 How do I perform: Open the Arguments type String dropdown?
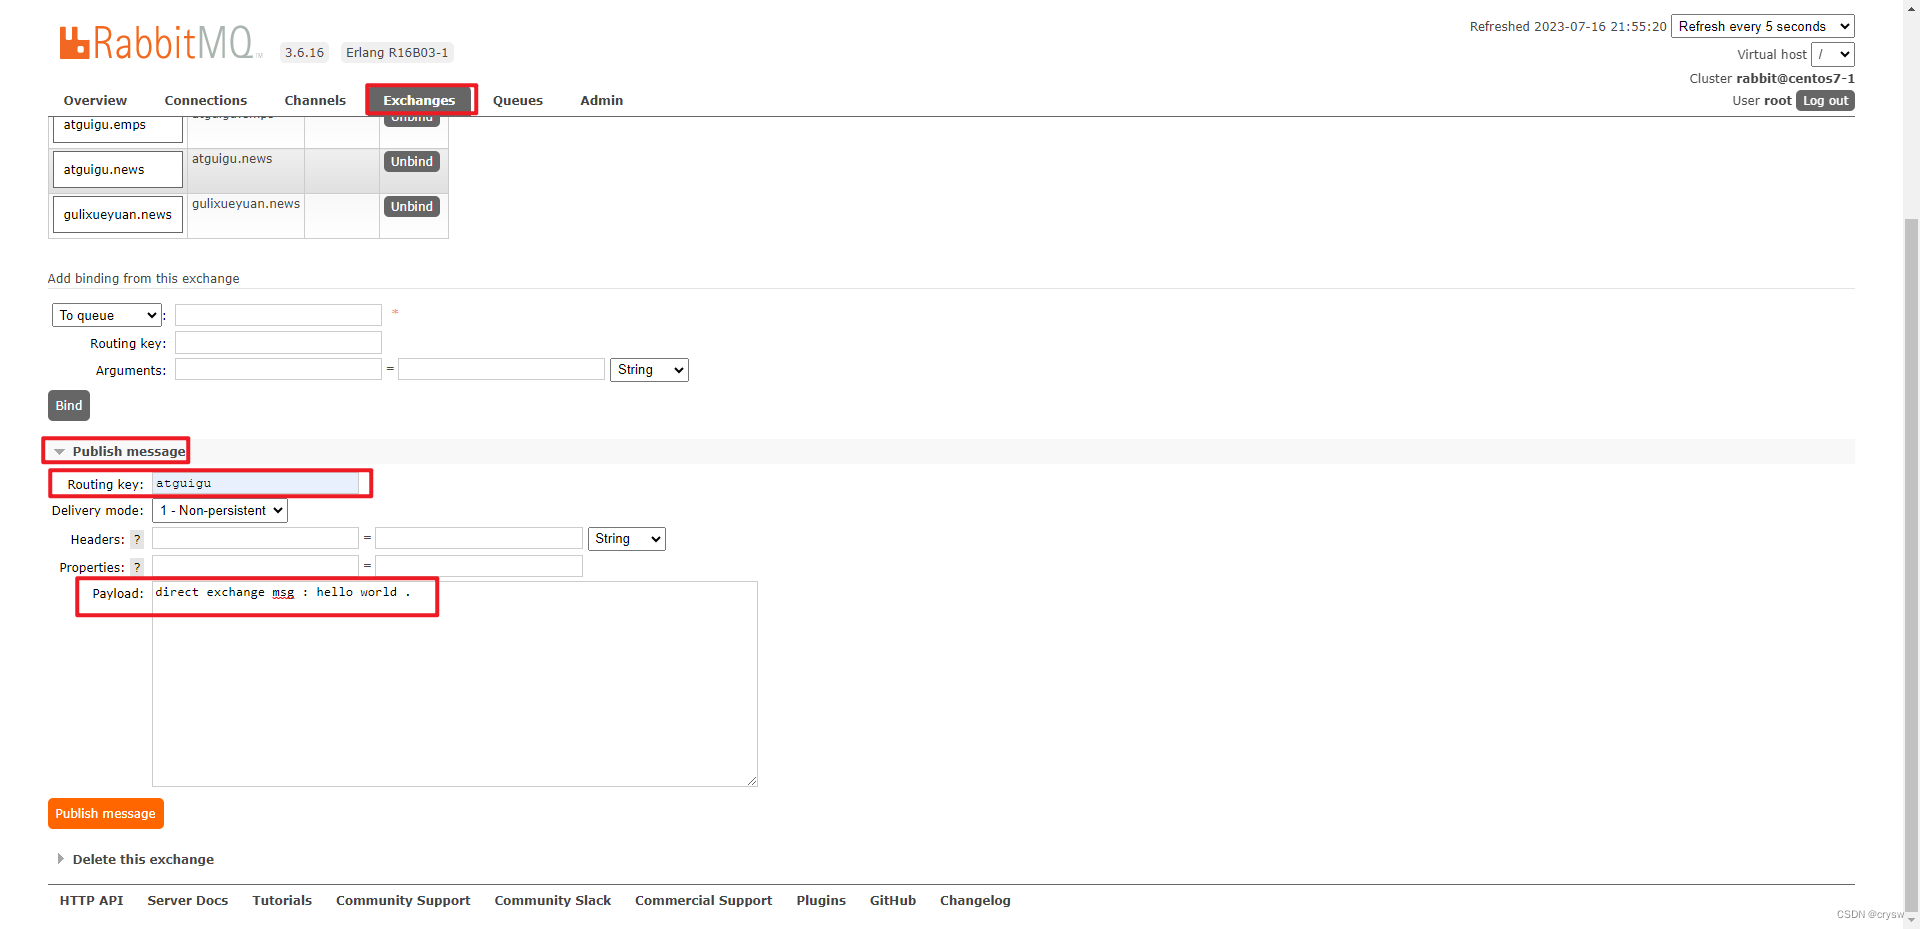tap(649, 370)
